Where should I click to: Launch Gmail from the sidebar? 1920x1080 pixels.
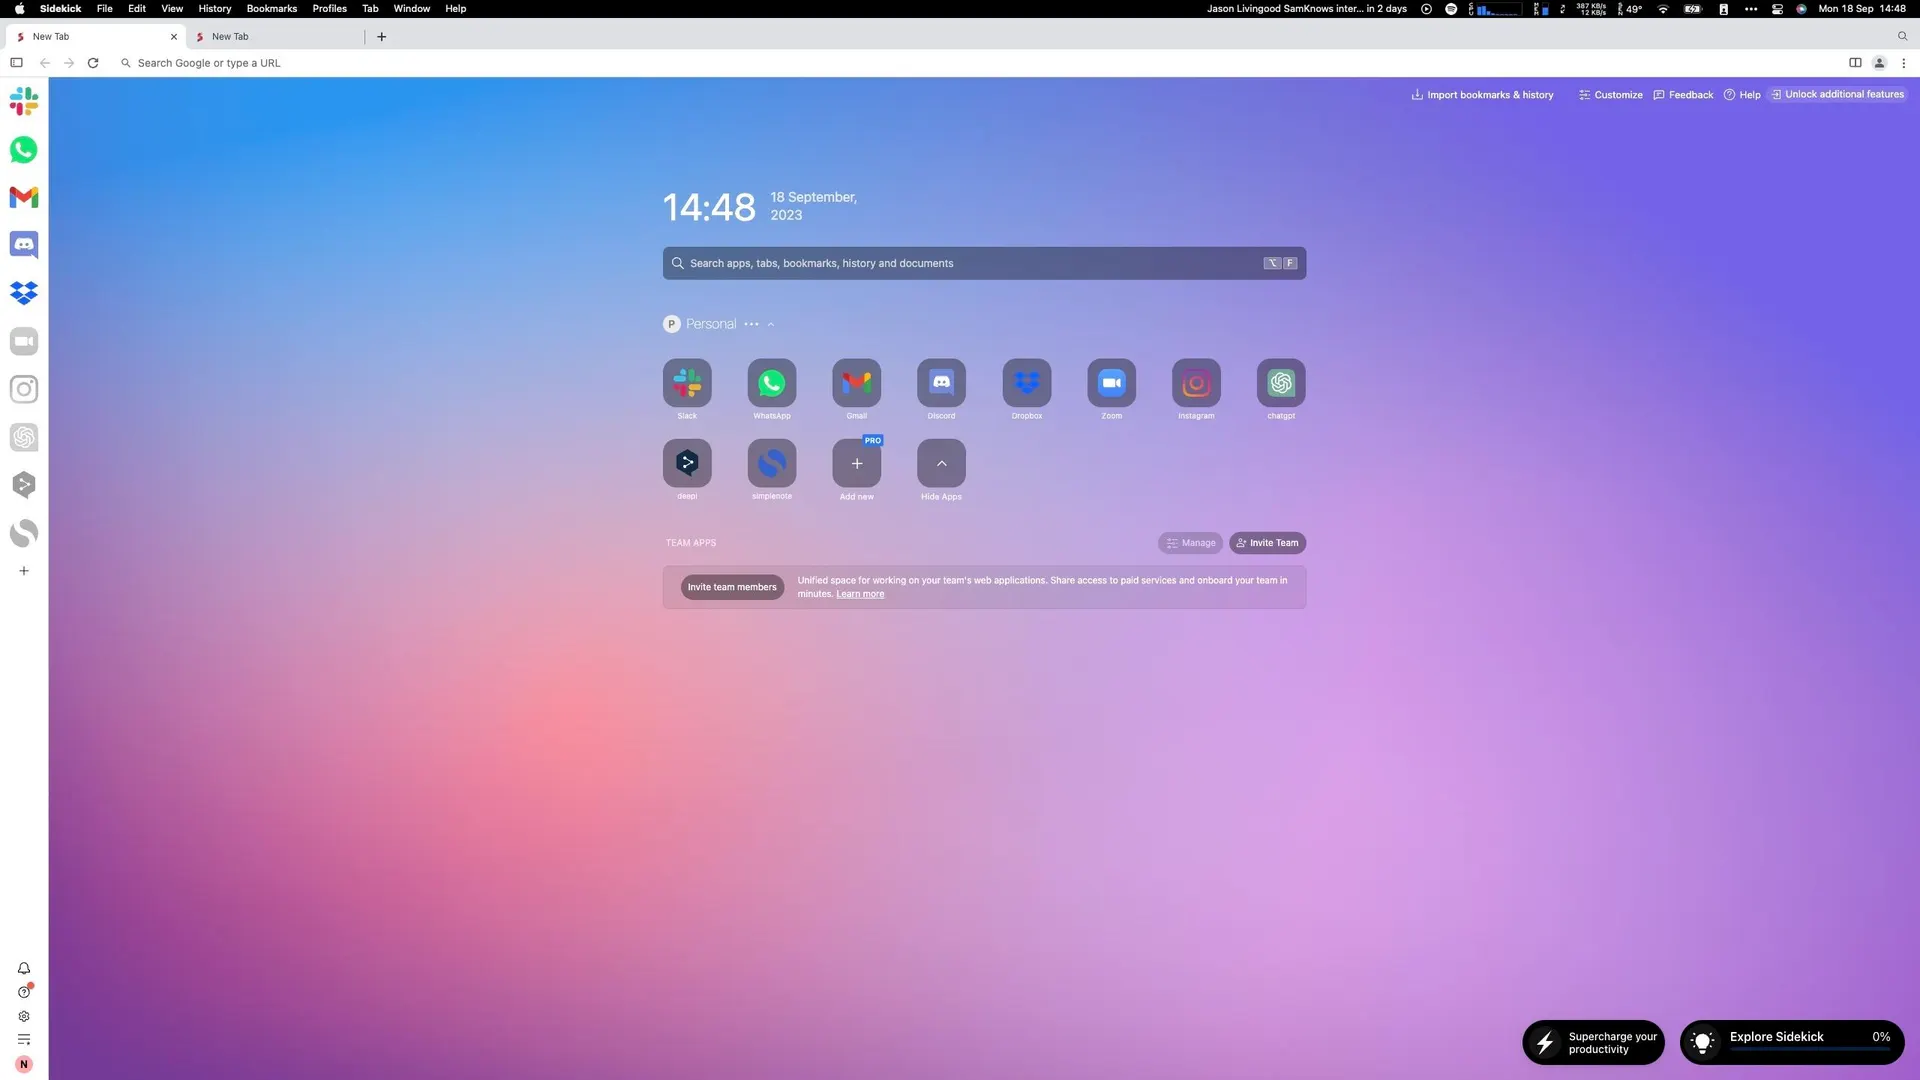click(23, 197)
